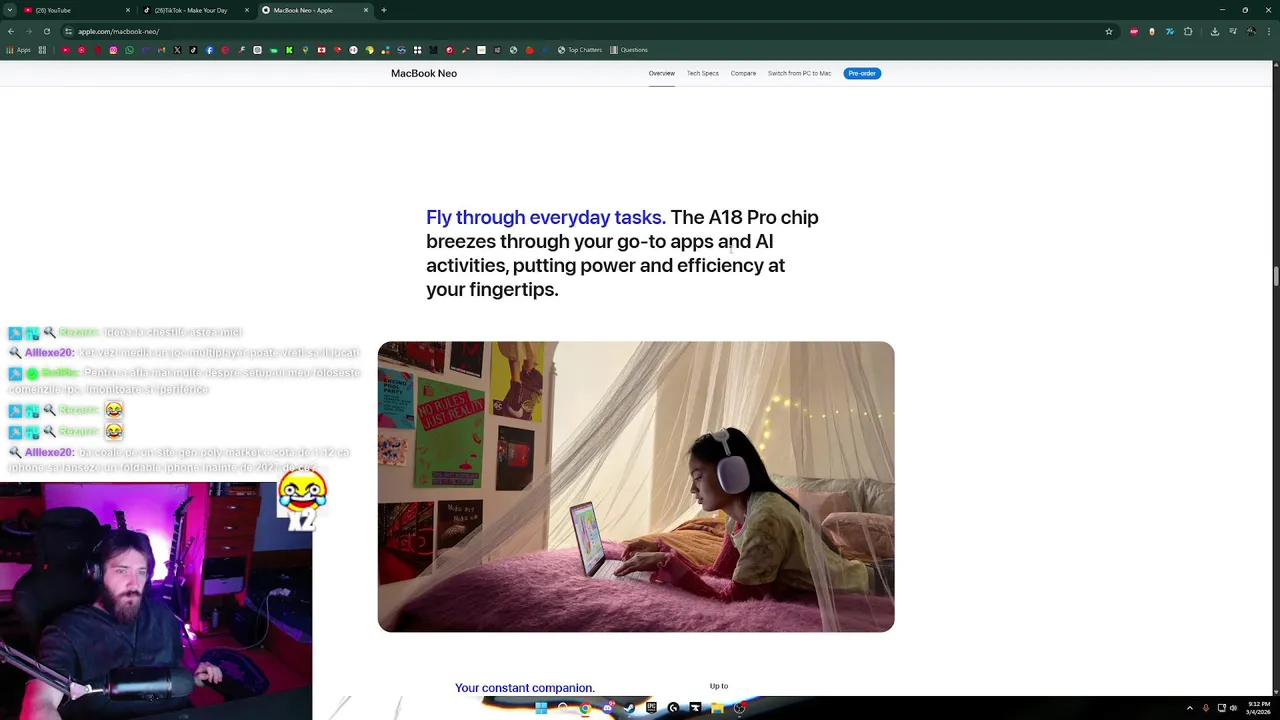
Task: Open the Extensions puzzle-piece menu
Action: point(1188,31)
